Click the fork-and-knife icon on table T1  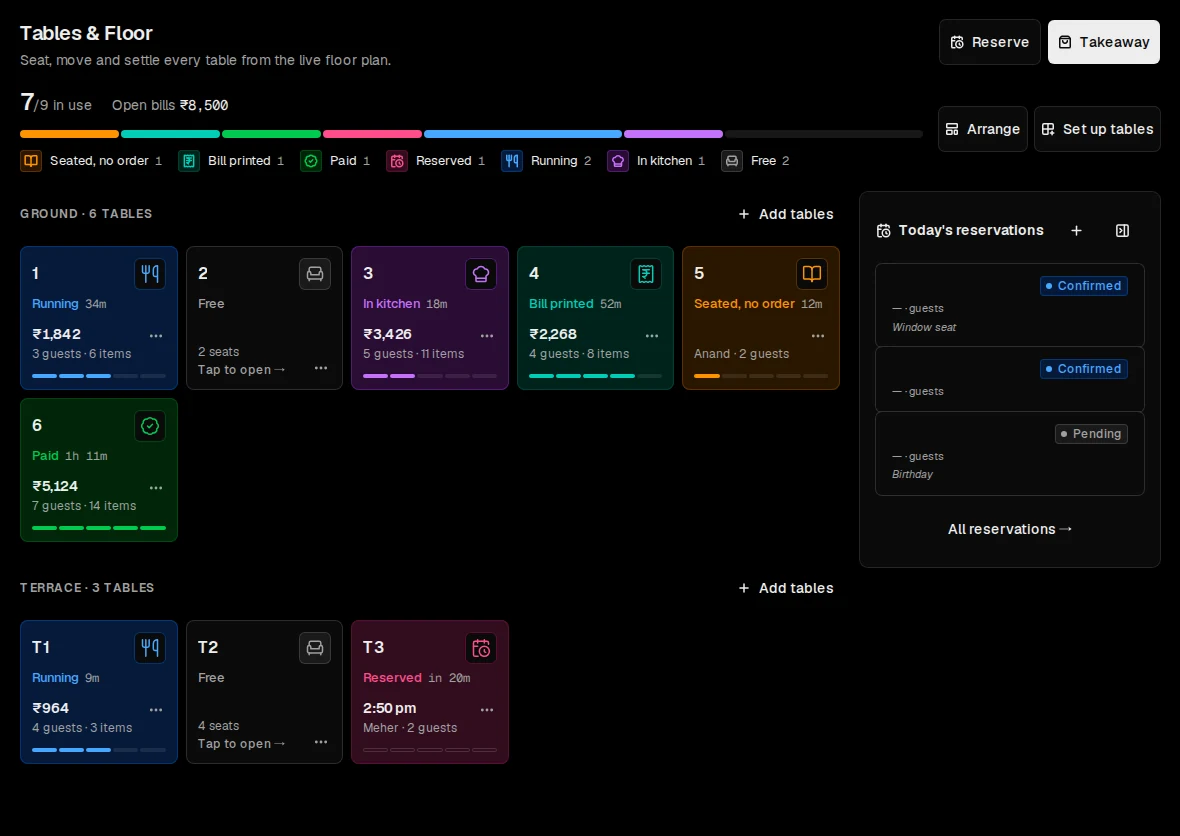point(150,648)
